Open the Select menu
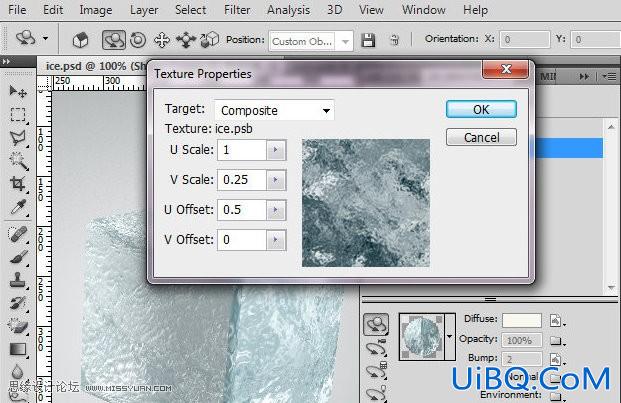This screenshot has height=403, width=621. pyautogui.click(x=190, y=10)
